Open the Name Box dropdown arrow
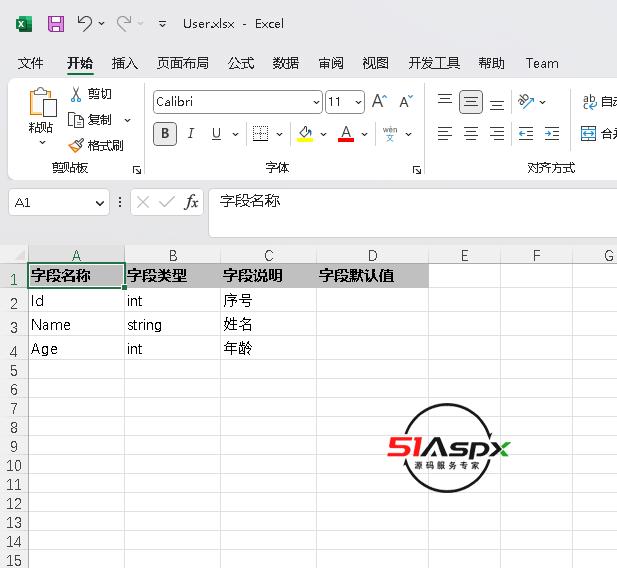The height and width of the screenshot is (568, 617). pyautogui.click(x=99, y=202)
